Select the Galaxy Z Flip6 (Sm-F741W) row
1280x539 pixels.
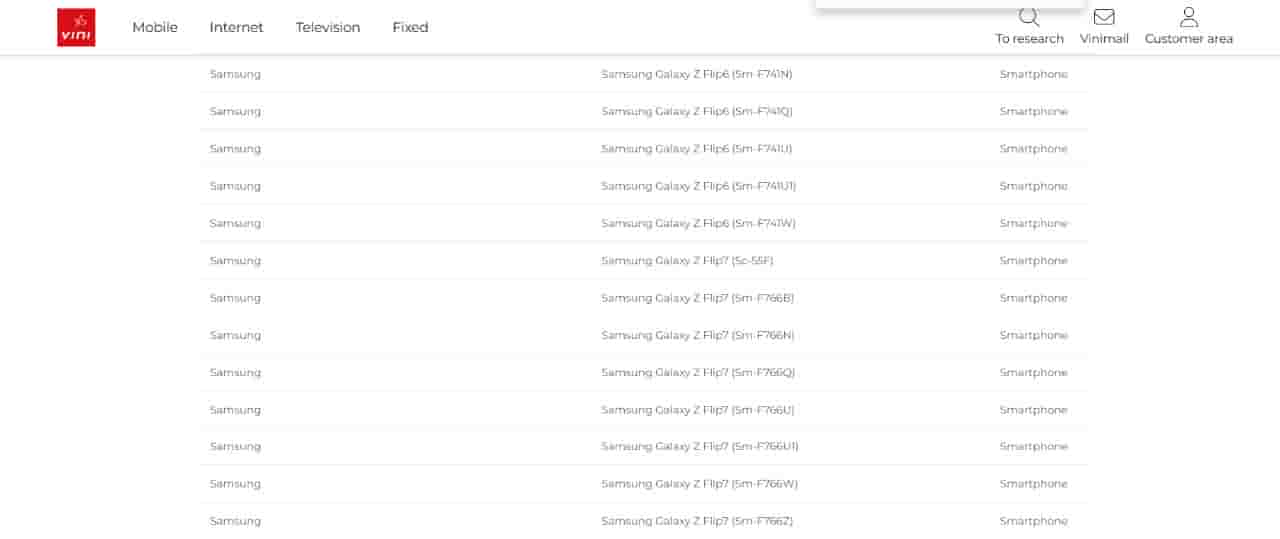click(698, 223)
